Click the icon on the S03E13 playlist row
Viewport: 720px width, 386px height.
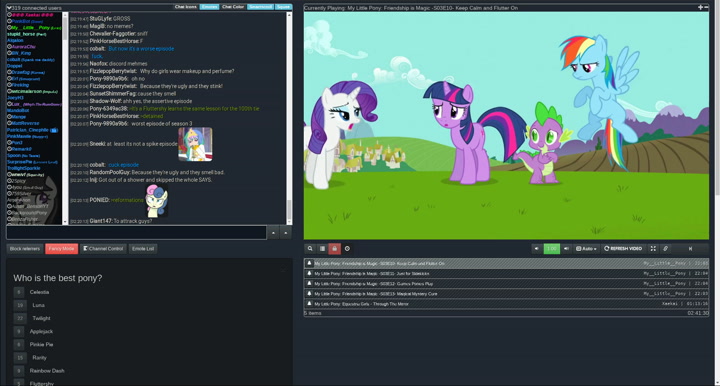click(x=309, y=293)
